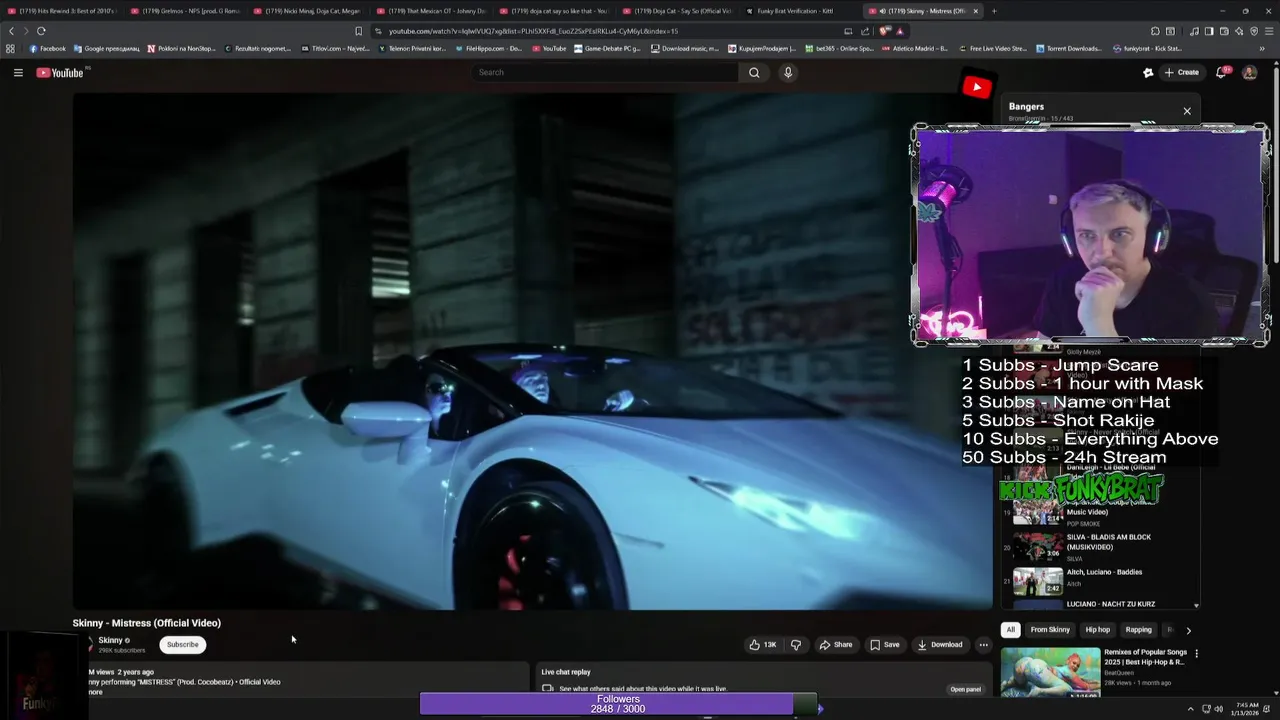Play SILVA - BLADIS AM BLOCK playlist item
The image size is (1280, 720).
(x=1100, y=547)
